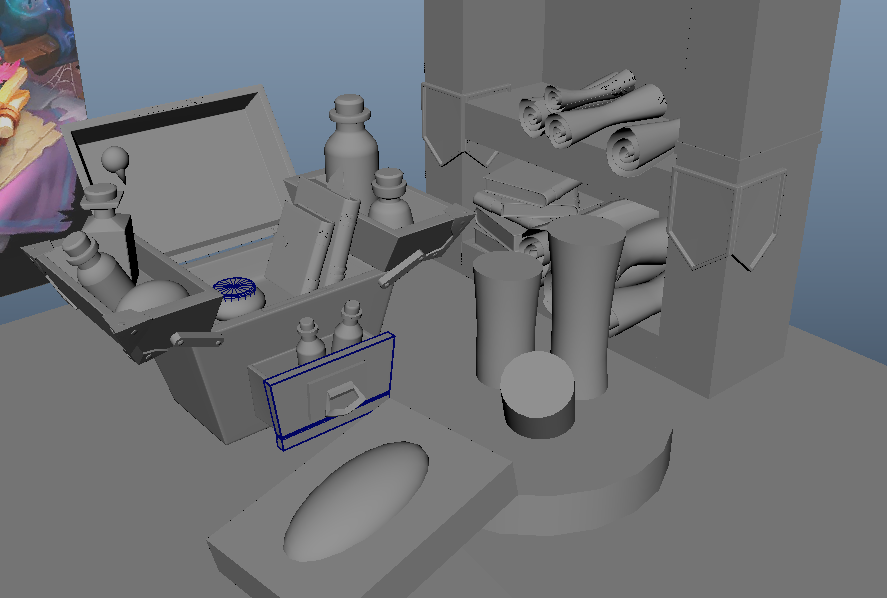The height and width of the screenshot is (598, 887).
Task: Select the small bottle in the right tray
Action: tap(390, 198)
